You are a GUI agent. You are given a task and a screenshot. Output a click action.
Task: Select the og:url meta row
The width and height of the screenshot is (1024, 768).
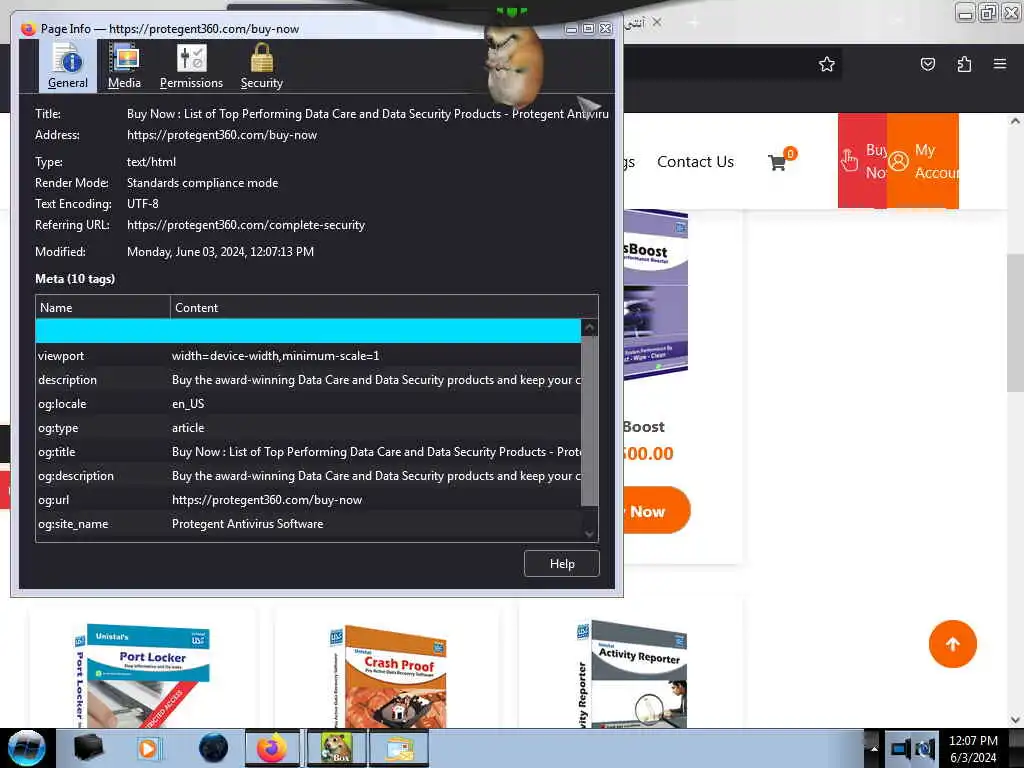click(308, 500)
